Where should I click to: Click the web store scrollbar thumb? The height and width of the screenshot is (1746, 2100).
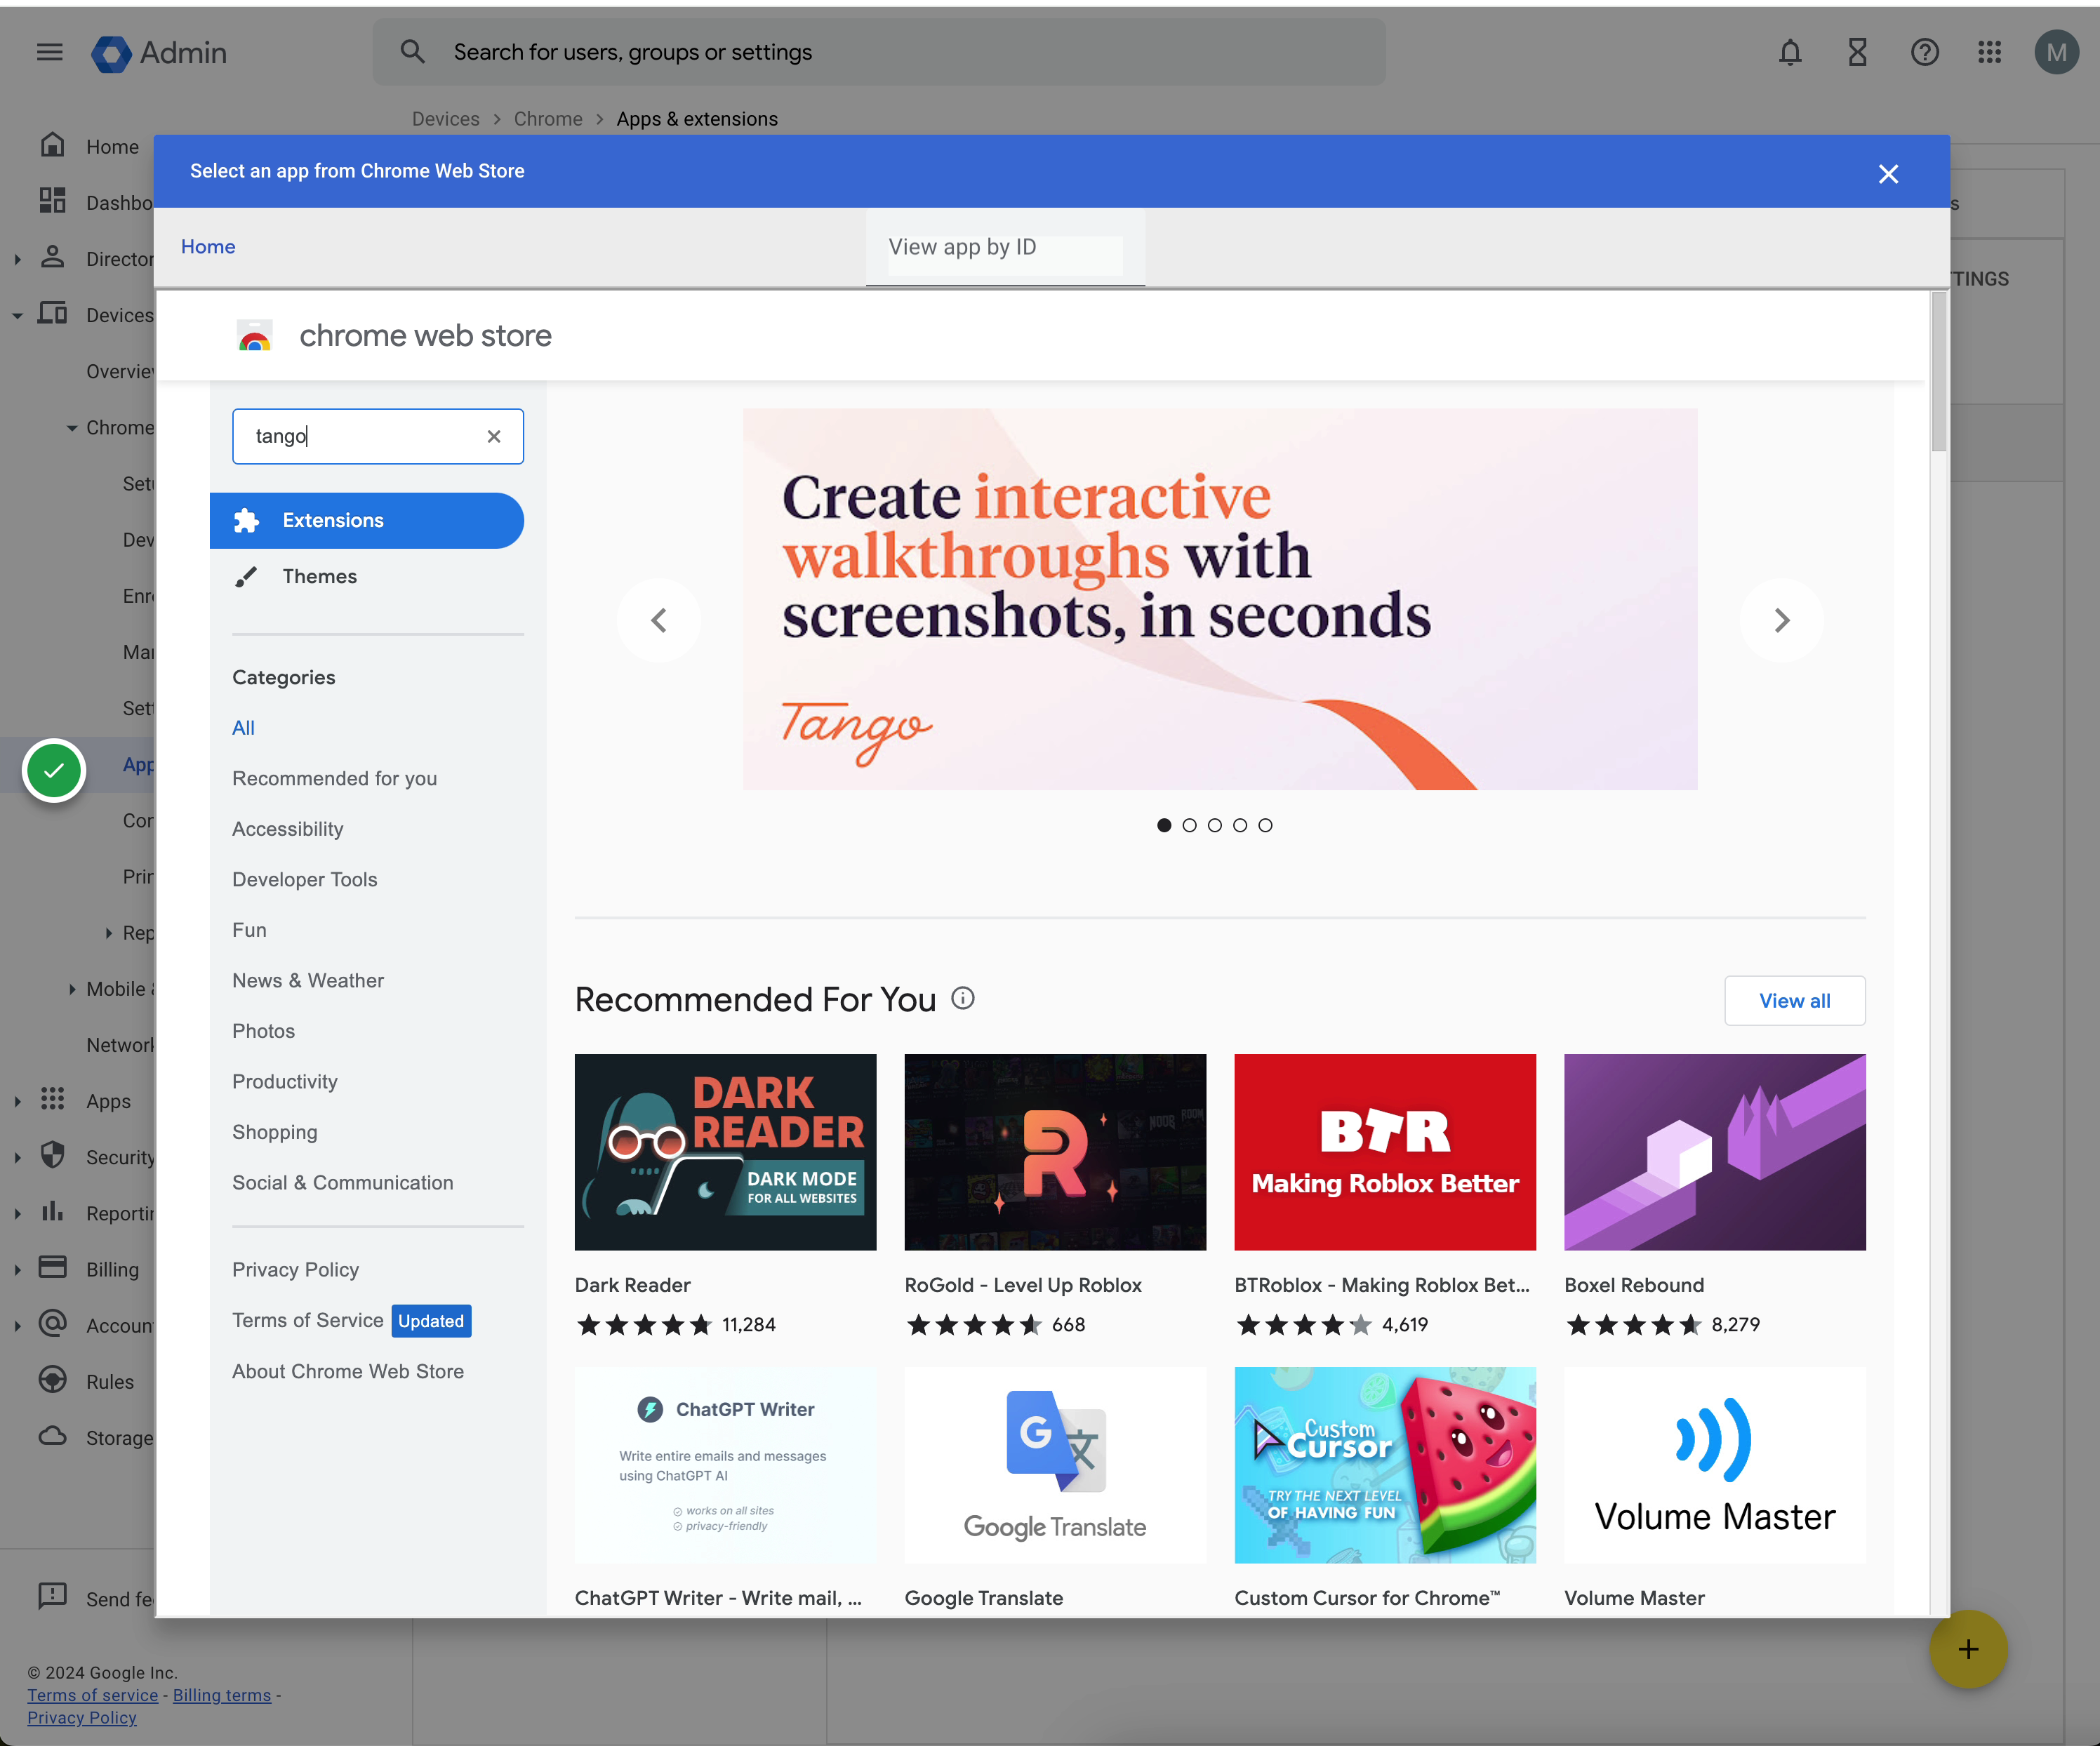tap(1939, 370)
